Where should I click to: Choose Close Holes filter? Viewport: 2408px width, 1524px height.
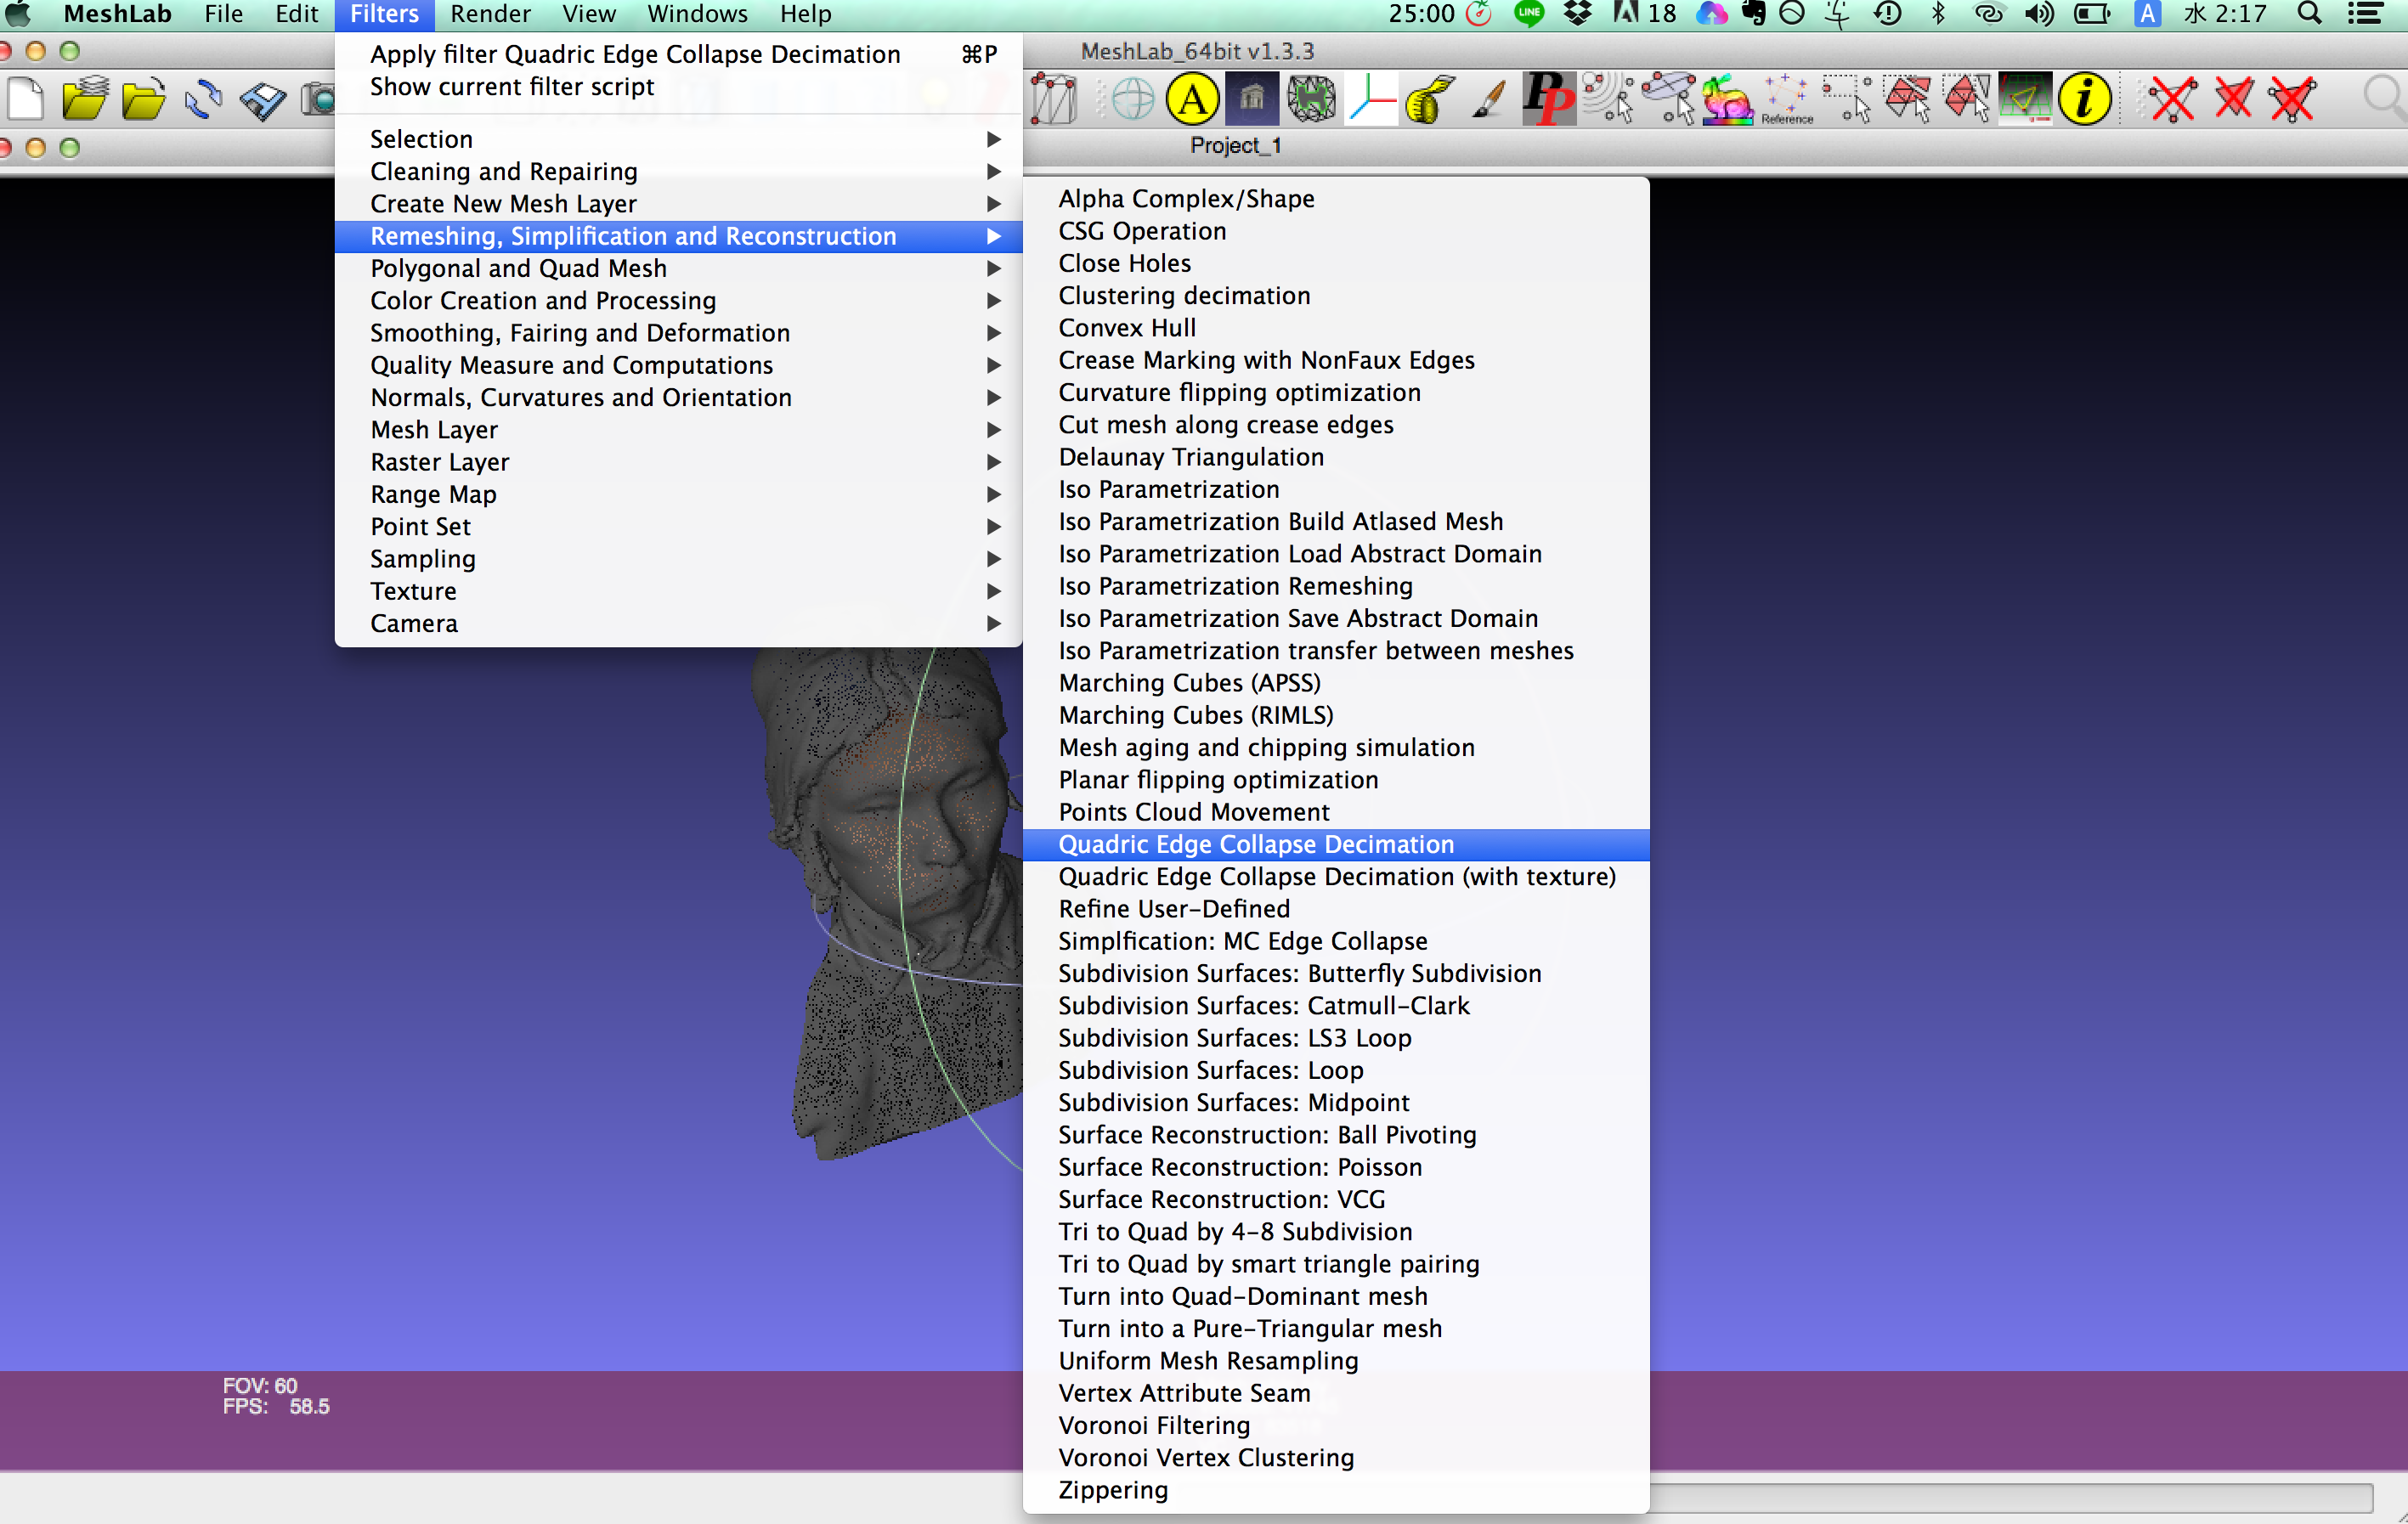point(1336,263)
